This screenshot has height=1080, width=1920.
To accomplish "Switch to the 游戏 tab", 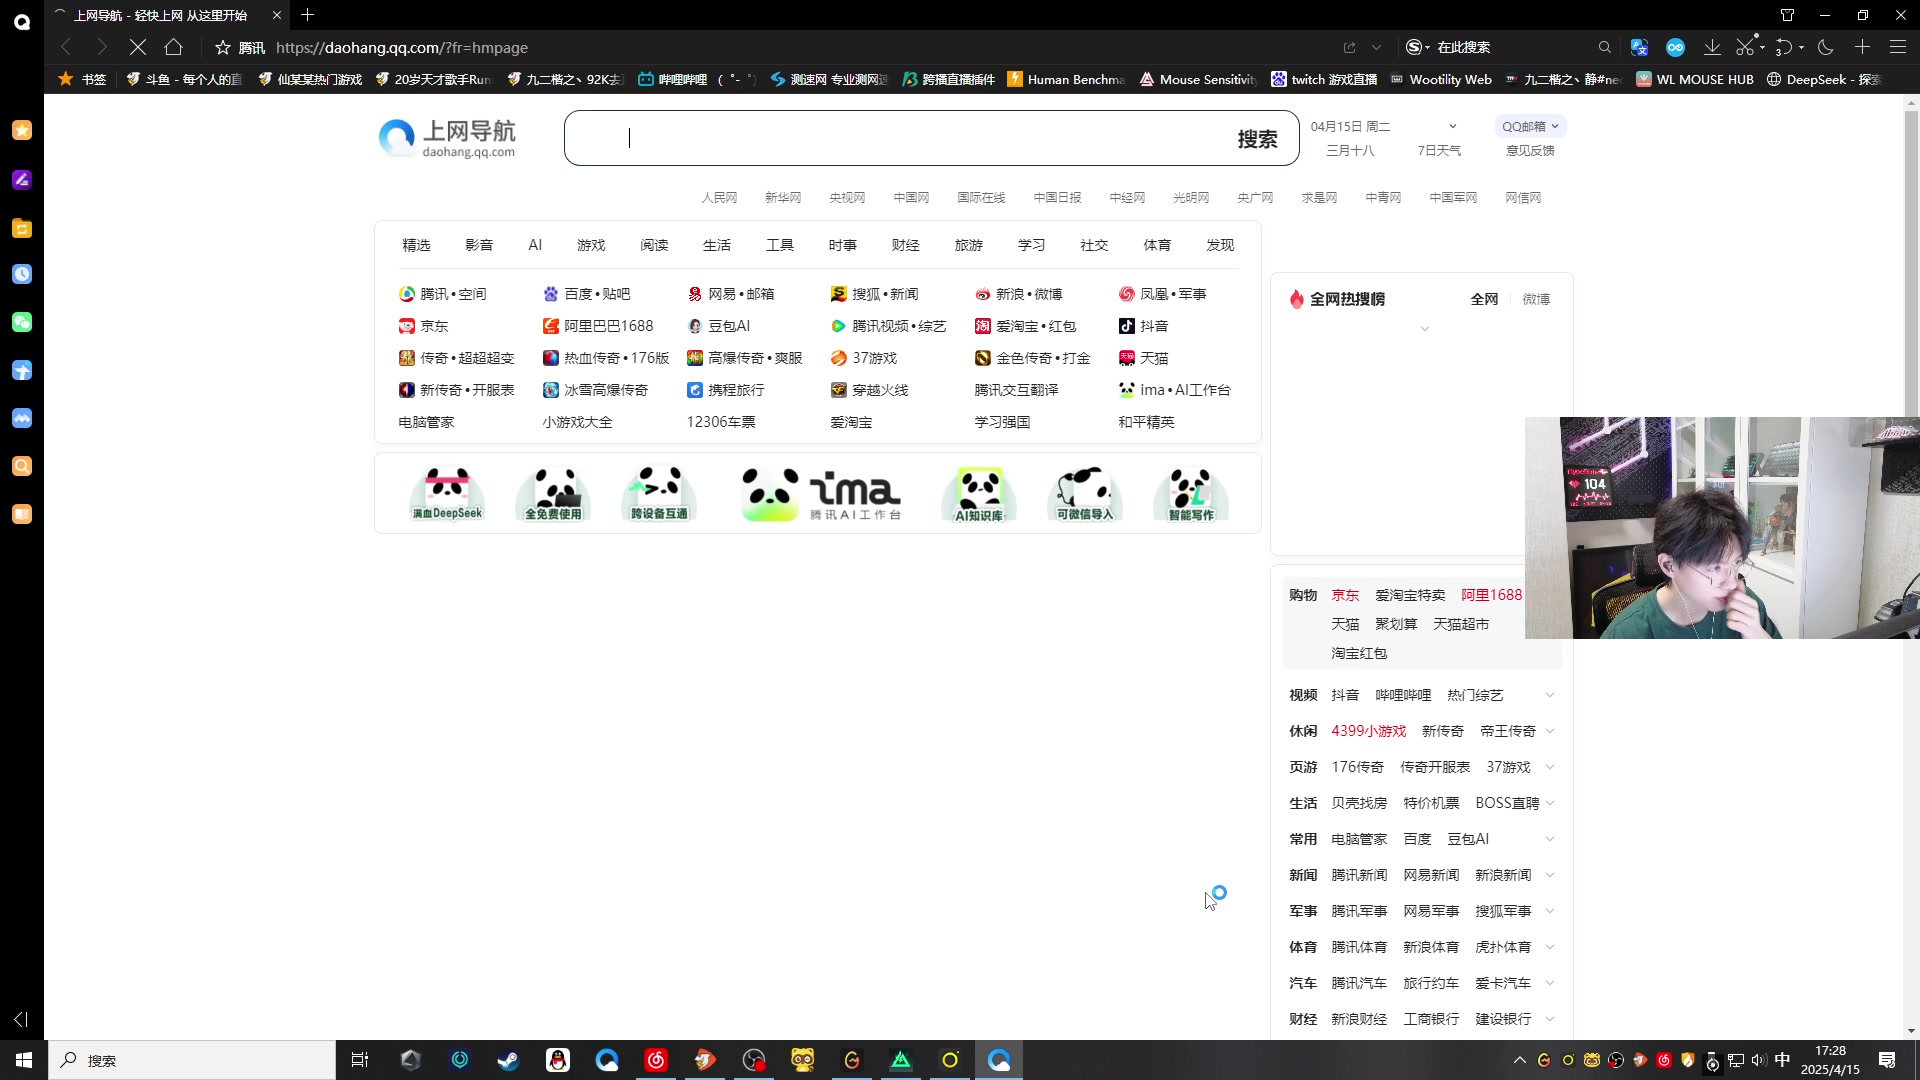I will [x=591, y=245].
